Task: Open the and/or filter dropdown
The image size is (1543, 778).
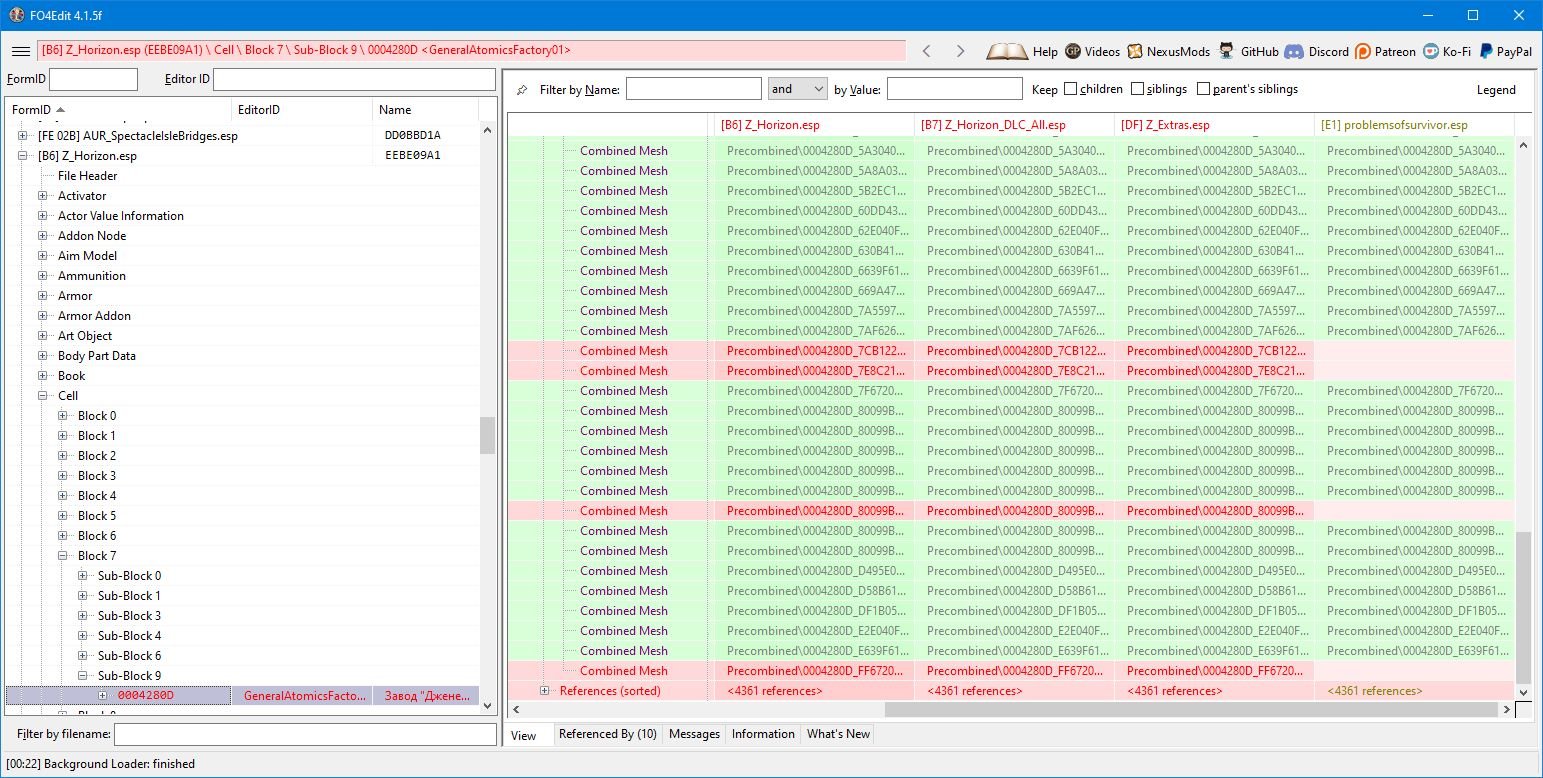Action: 797,89
